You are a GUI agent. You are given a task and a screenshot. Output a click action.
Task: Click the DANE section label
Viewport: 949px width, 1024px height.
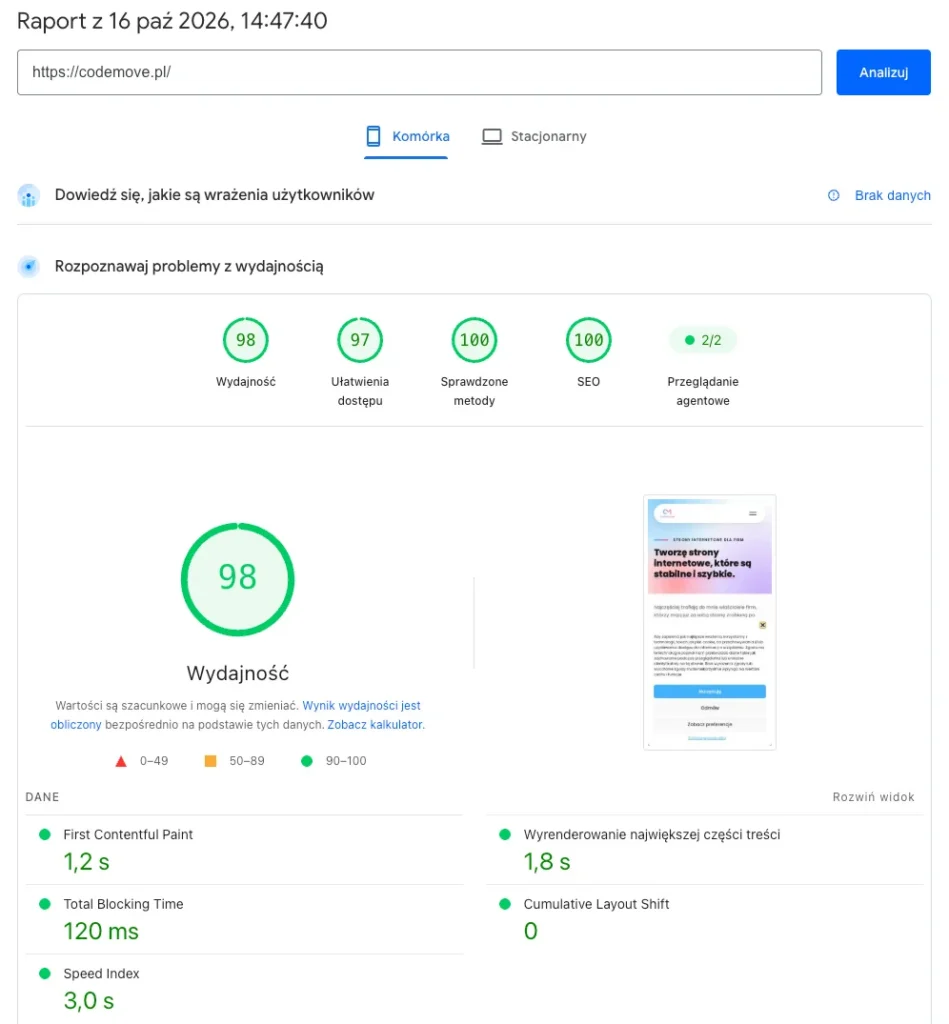pos(42,797)
